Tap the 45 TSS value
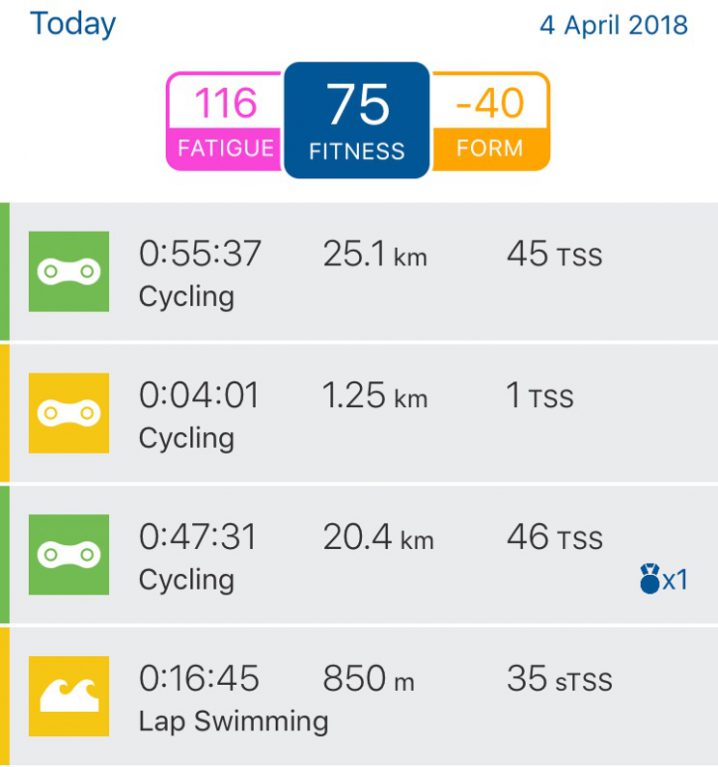718x767 pixels. (x=554, y=255)
